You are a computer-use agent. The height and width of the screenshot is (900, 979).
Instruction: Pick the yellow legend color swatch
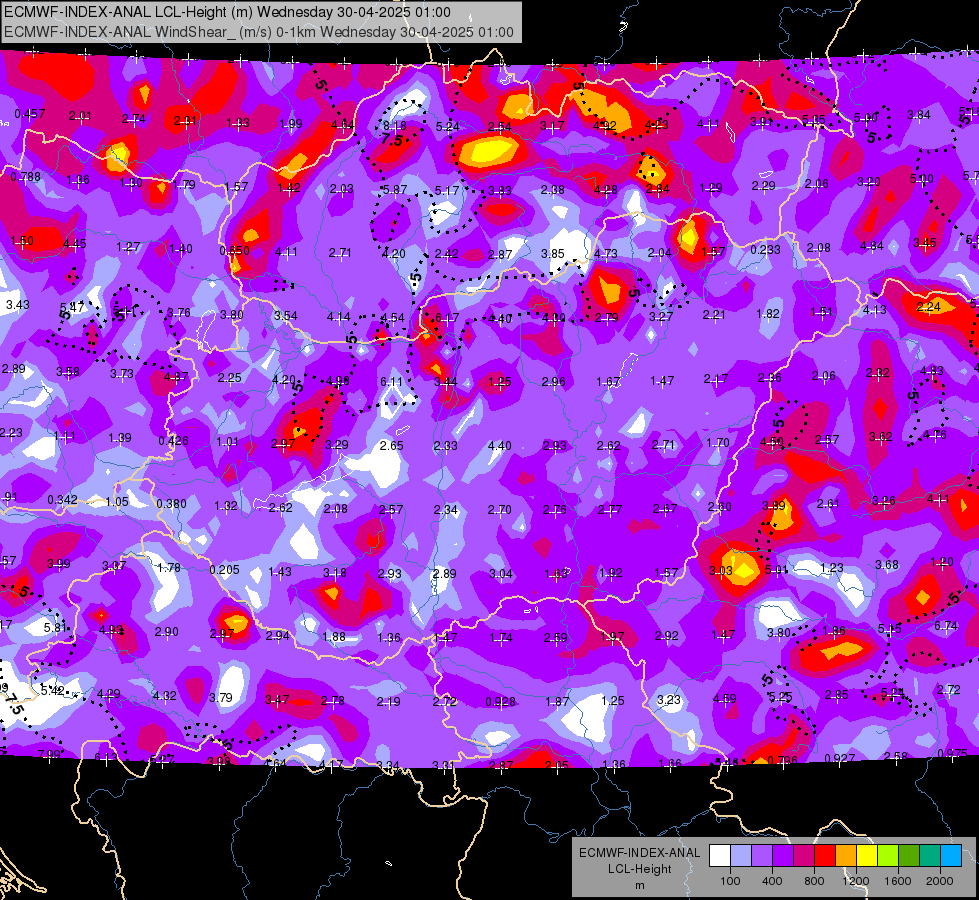[867, 856]
